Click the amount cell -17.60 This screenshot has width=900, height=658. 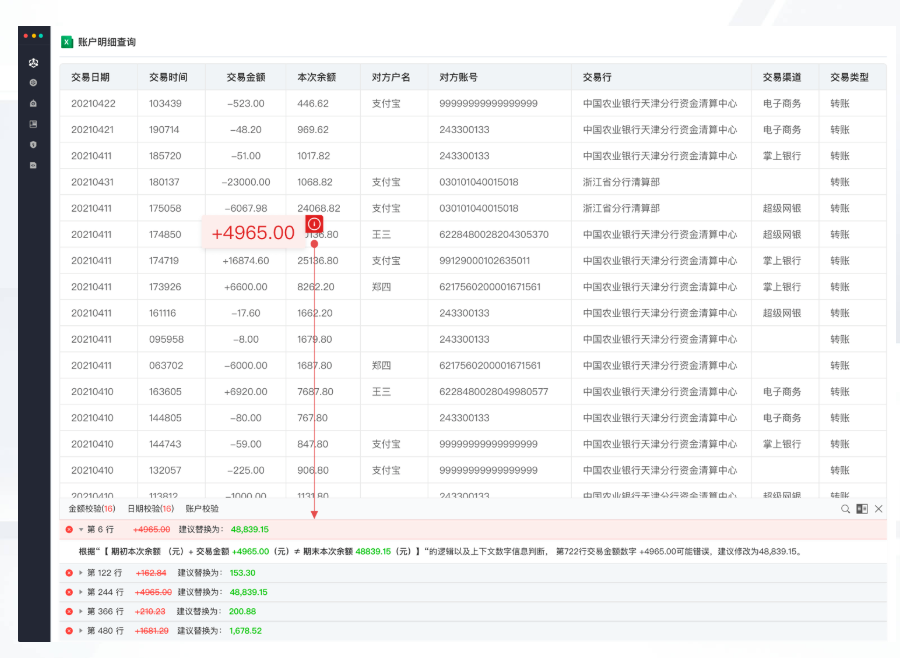coord(246,313)
